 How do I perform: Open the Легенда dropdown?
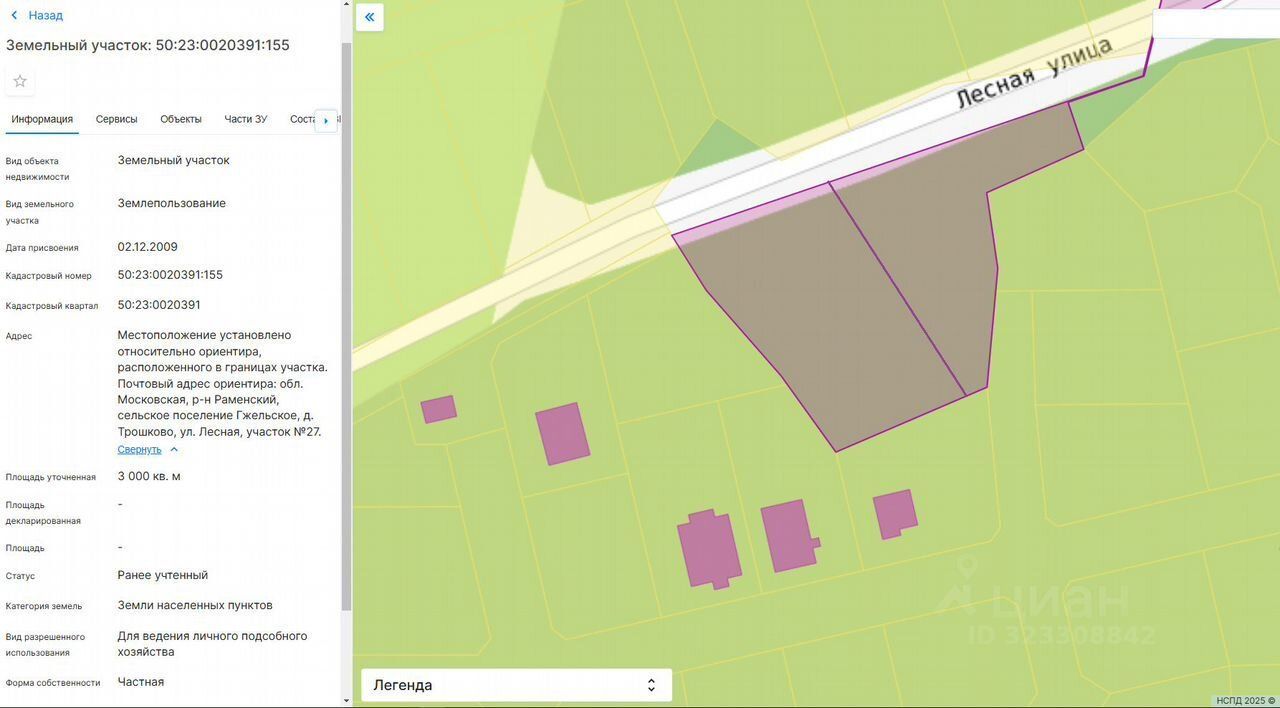point(516,685)
